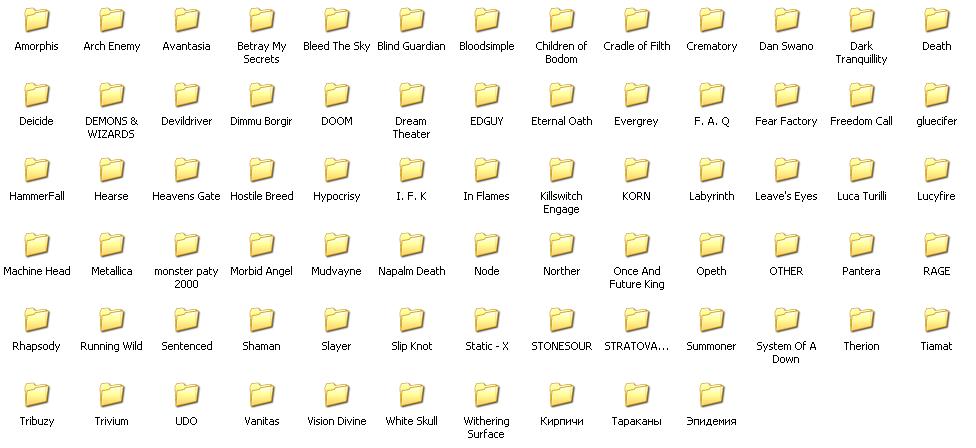Image resolution: width=976 pixels, height=448 pixels.
Task: Select the Dan Swano folder icon
Action: pos(787,20)
